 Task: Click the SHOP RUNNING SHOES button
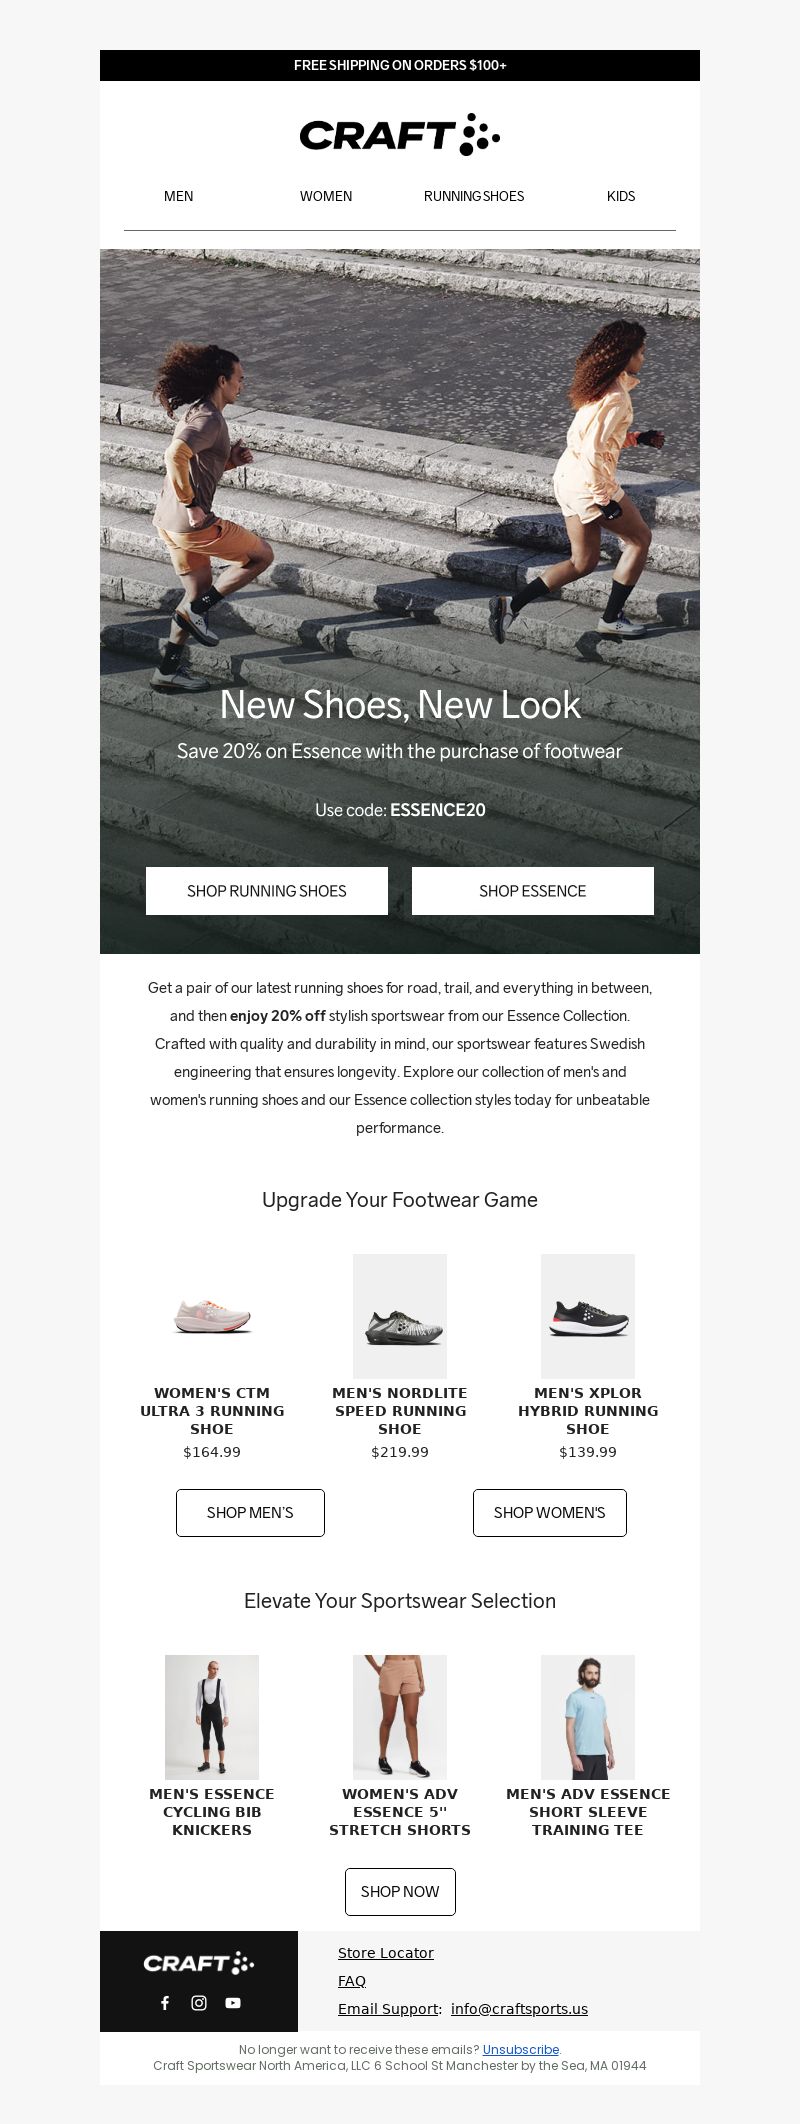267,891
